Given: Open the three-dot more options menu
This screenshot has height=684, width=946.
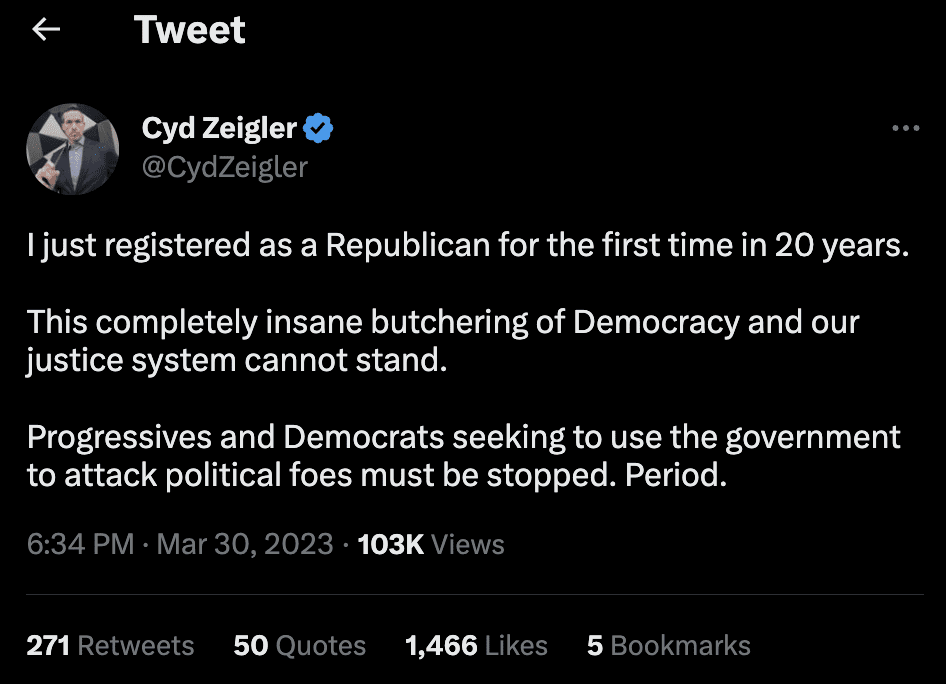Looking at the screenshot, I should [x=904, y=129].
